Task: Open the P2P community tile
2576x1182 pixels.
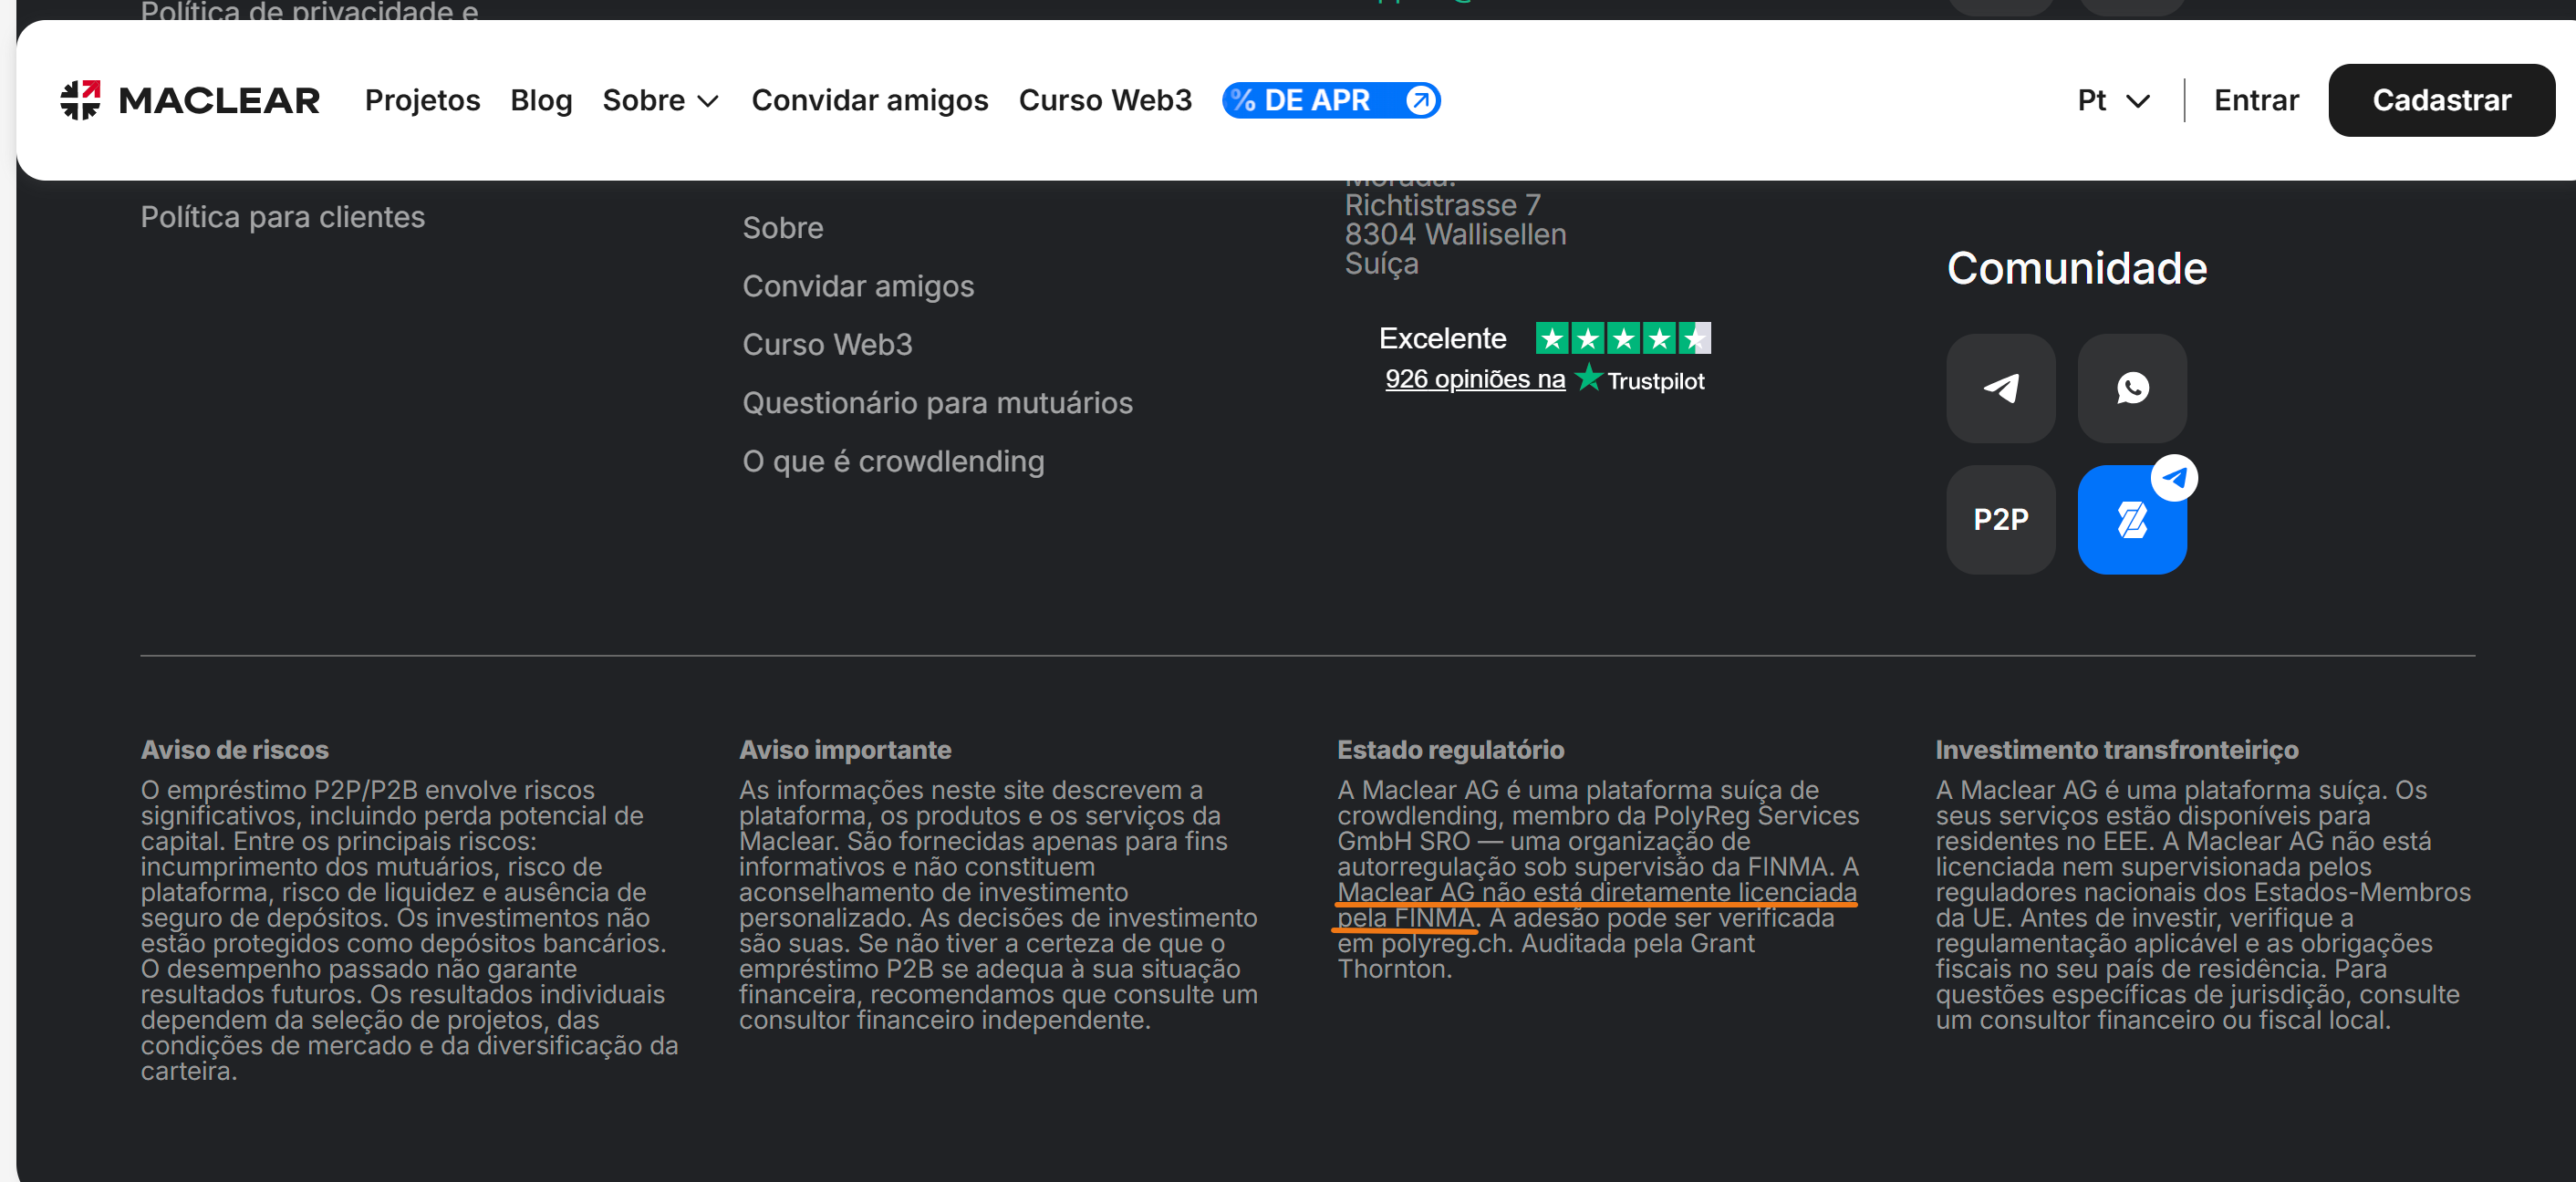Action: click(x=2000, y=519)
